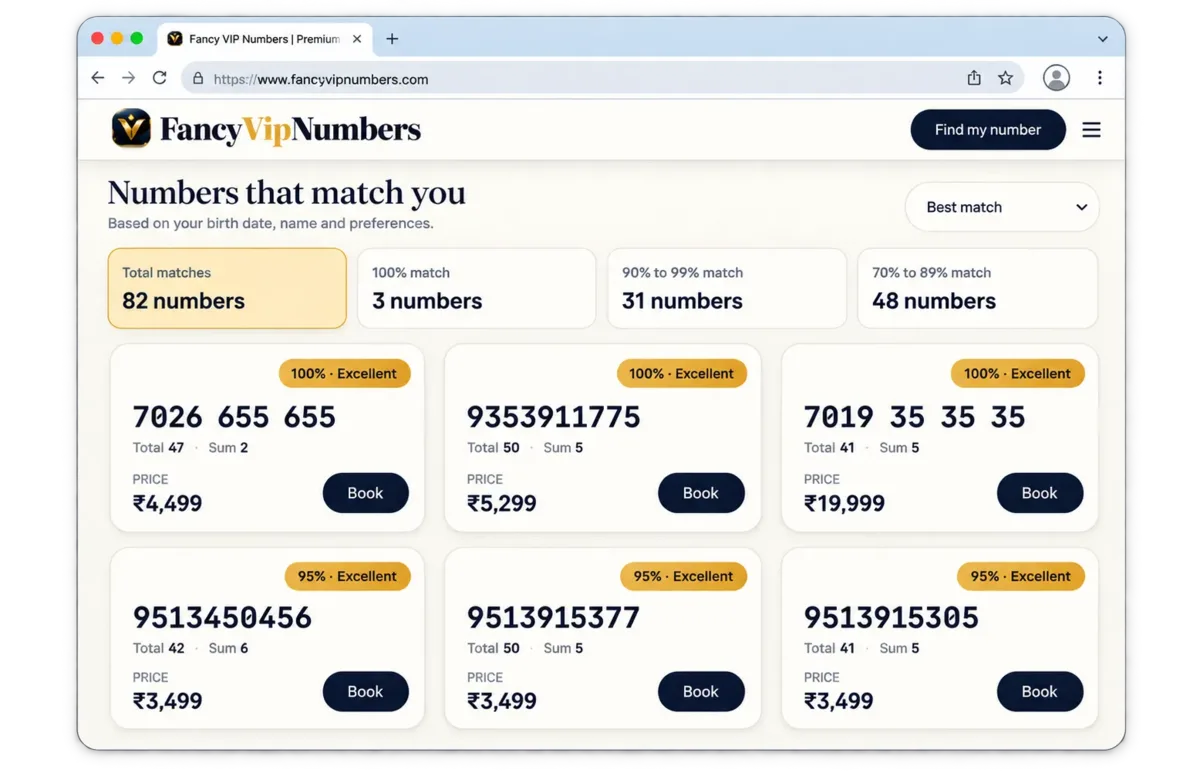Open the hamburger site menu
This screenshot has width=1200, height=780.
[x=1091, y=130]
